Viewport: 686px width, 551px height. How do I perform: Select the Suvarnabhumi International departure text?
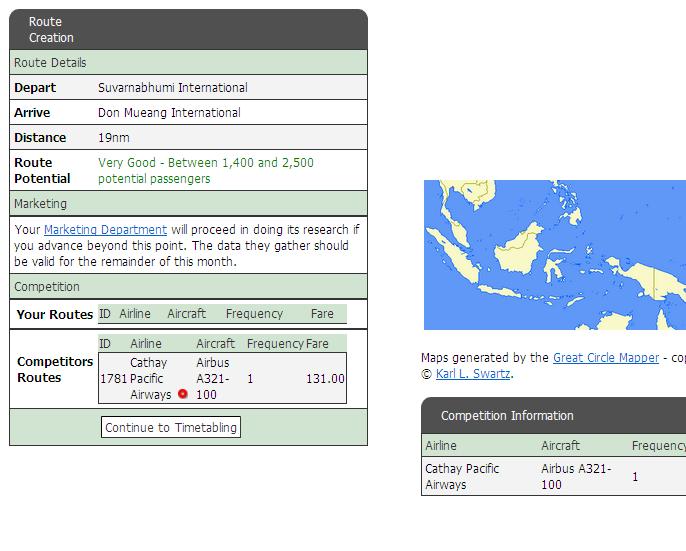pyautogui.click(x=172, y=88)
